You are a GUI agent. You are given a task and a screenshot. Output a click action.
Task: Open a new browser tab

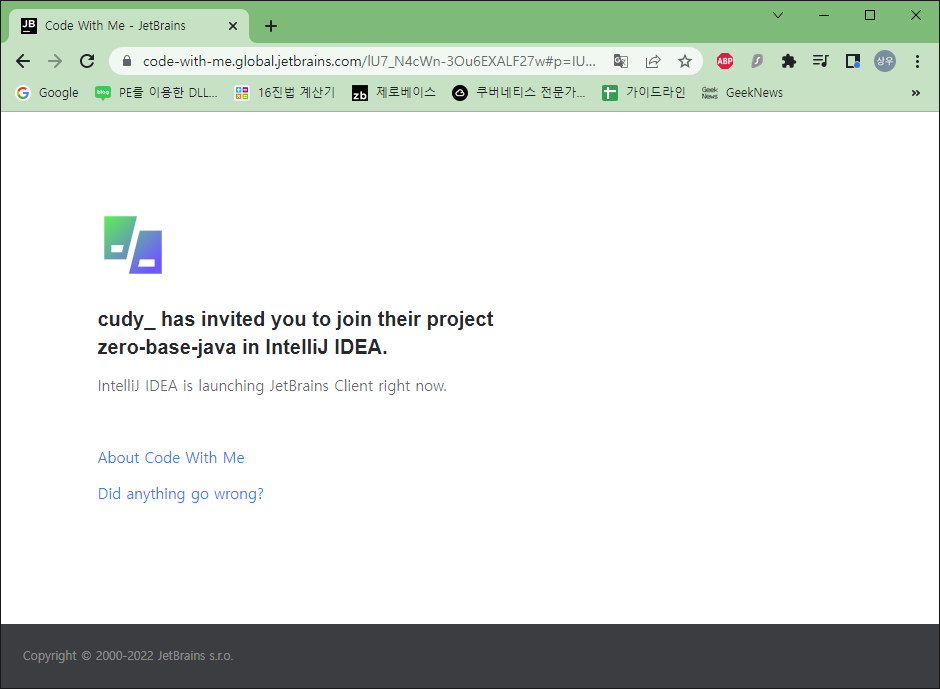tap(271, 26)
